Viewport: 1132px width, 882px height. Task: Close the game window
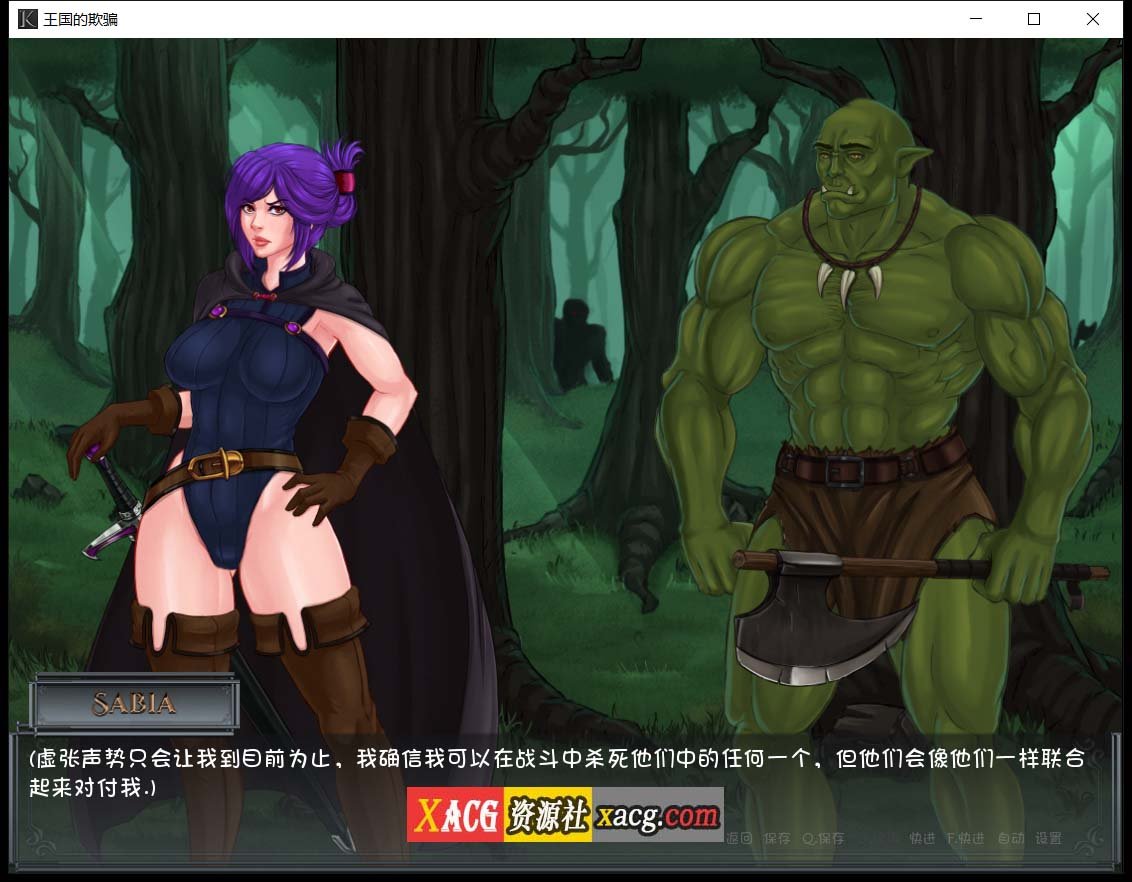1093,19
